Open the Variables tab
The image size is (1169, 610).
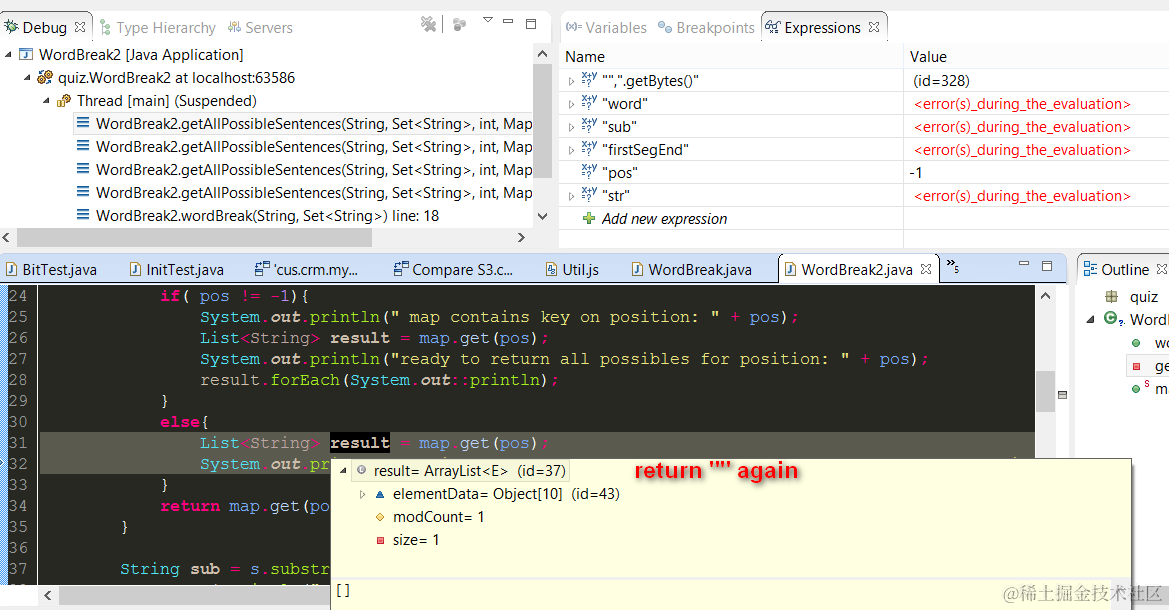606,28
